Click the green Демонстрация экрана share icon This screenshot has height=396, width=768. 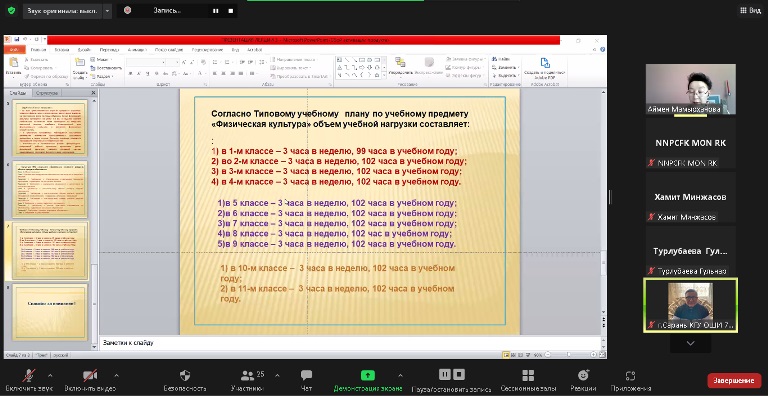click(x=367, y=375)
